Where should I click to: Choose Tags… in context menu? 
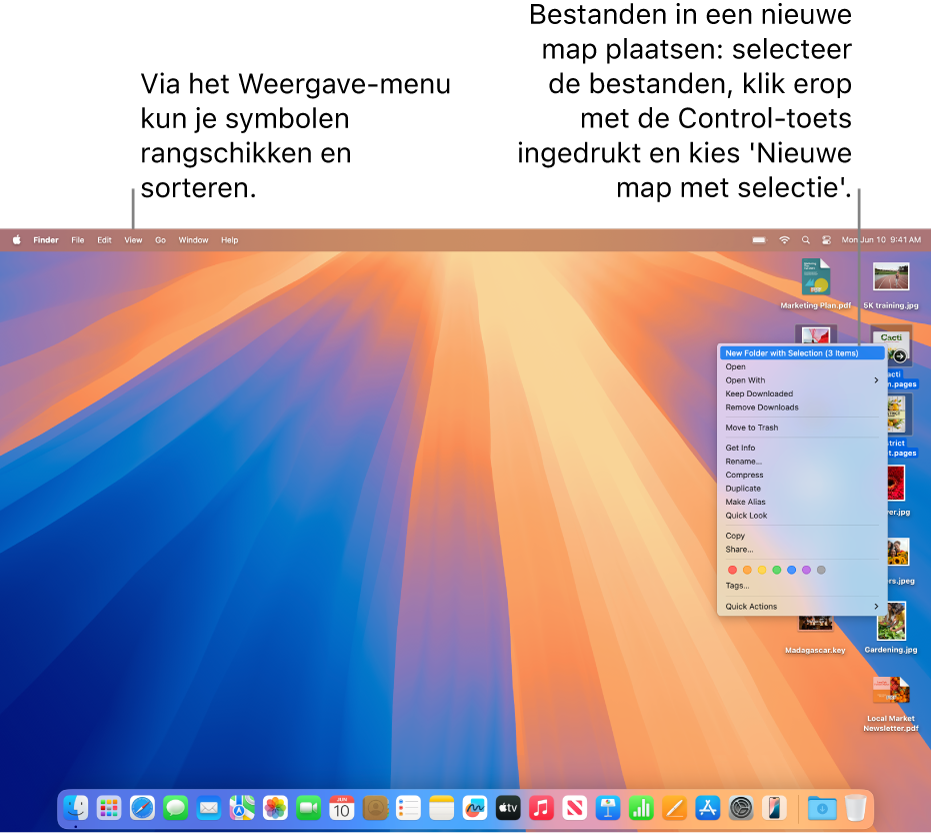pyautogui.click(x=802, y=586)
